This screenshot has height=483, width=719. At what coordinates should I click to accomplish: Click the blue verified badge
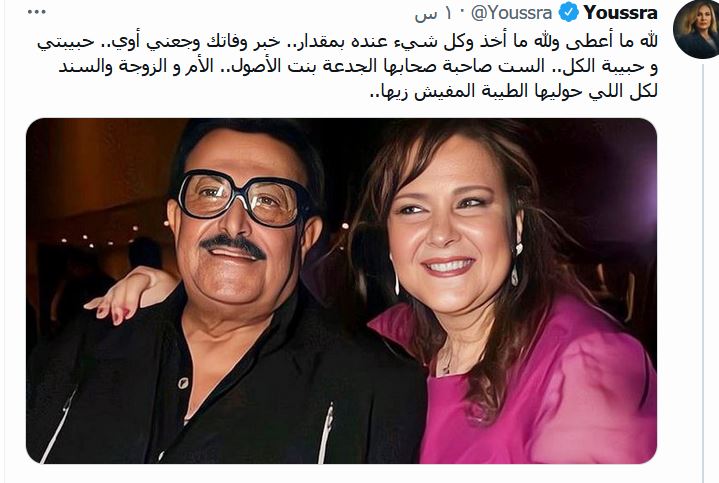click(x=568, y=12)
